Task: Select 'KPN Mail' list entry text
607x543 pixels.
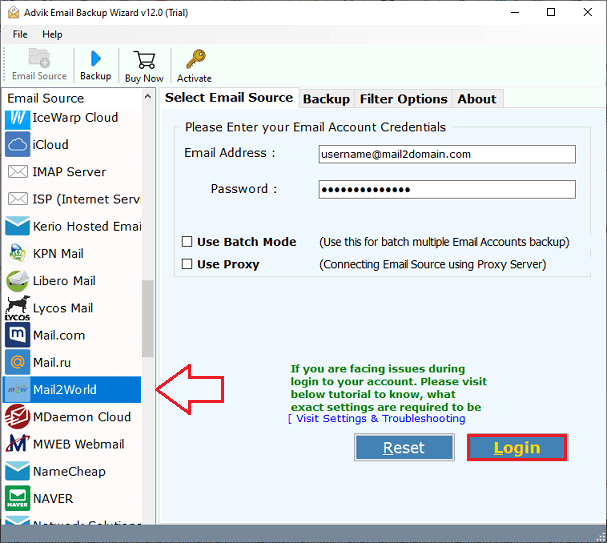Action: pos(58,254)
